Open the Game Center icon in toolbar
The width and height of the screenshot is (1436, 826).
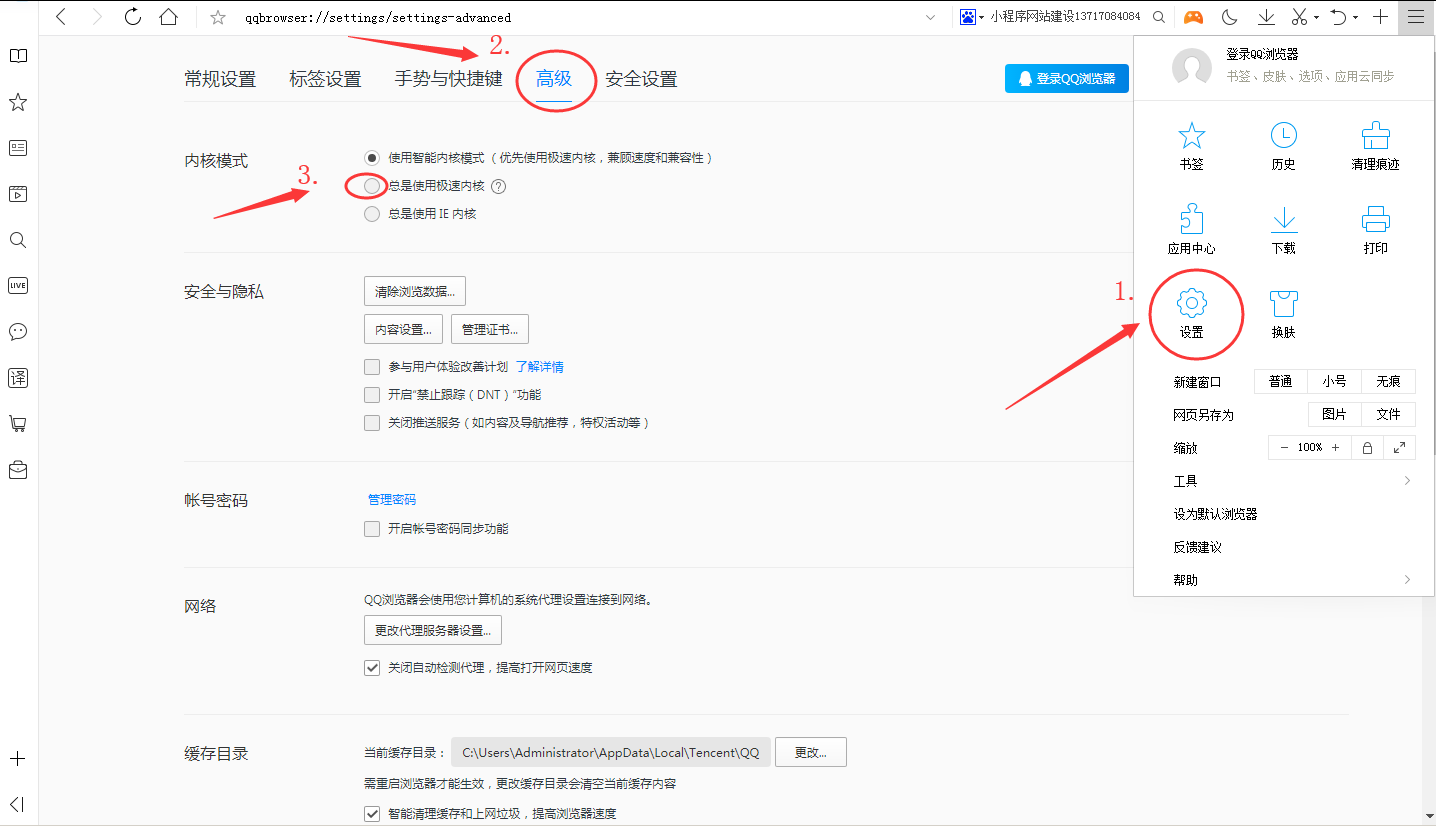pyautogui.click(x=1194, y=17)
